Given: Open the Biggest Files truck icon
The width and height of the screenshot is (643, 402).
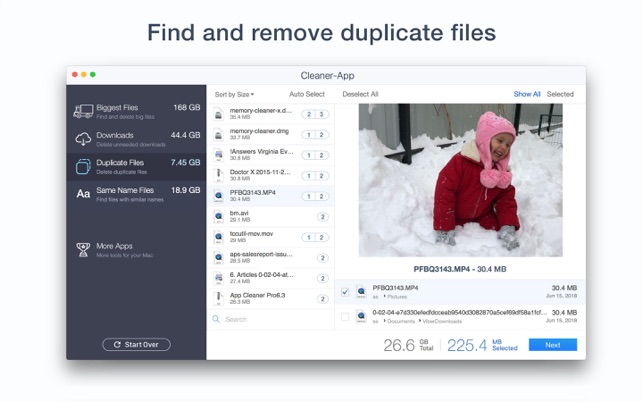Looking at the screenshot, I should (x=83, y=111).
